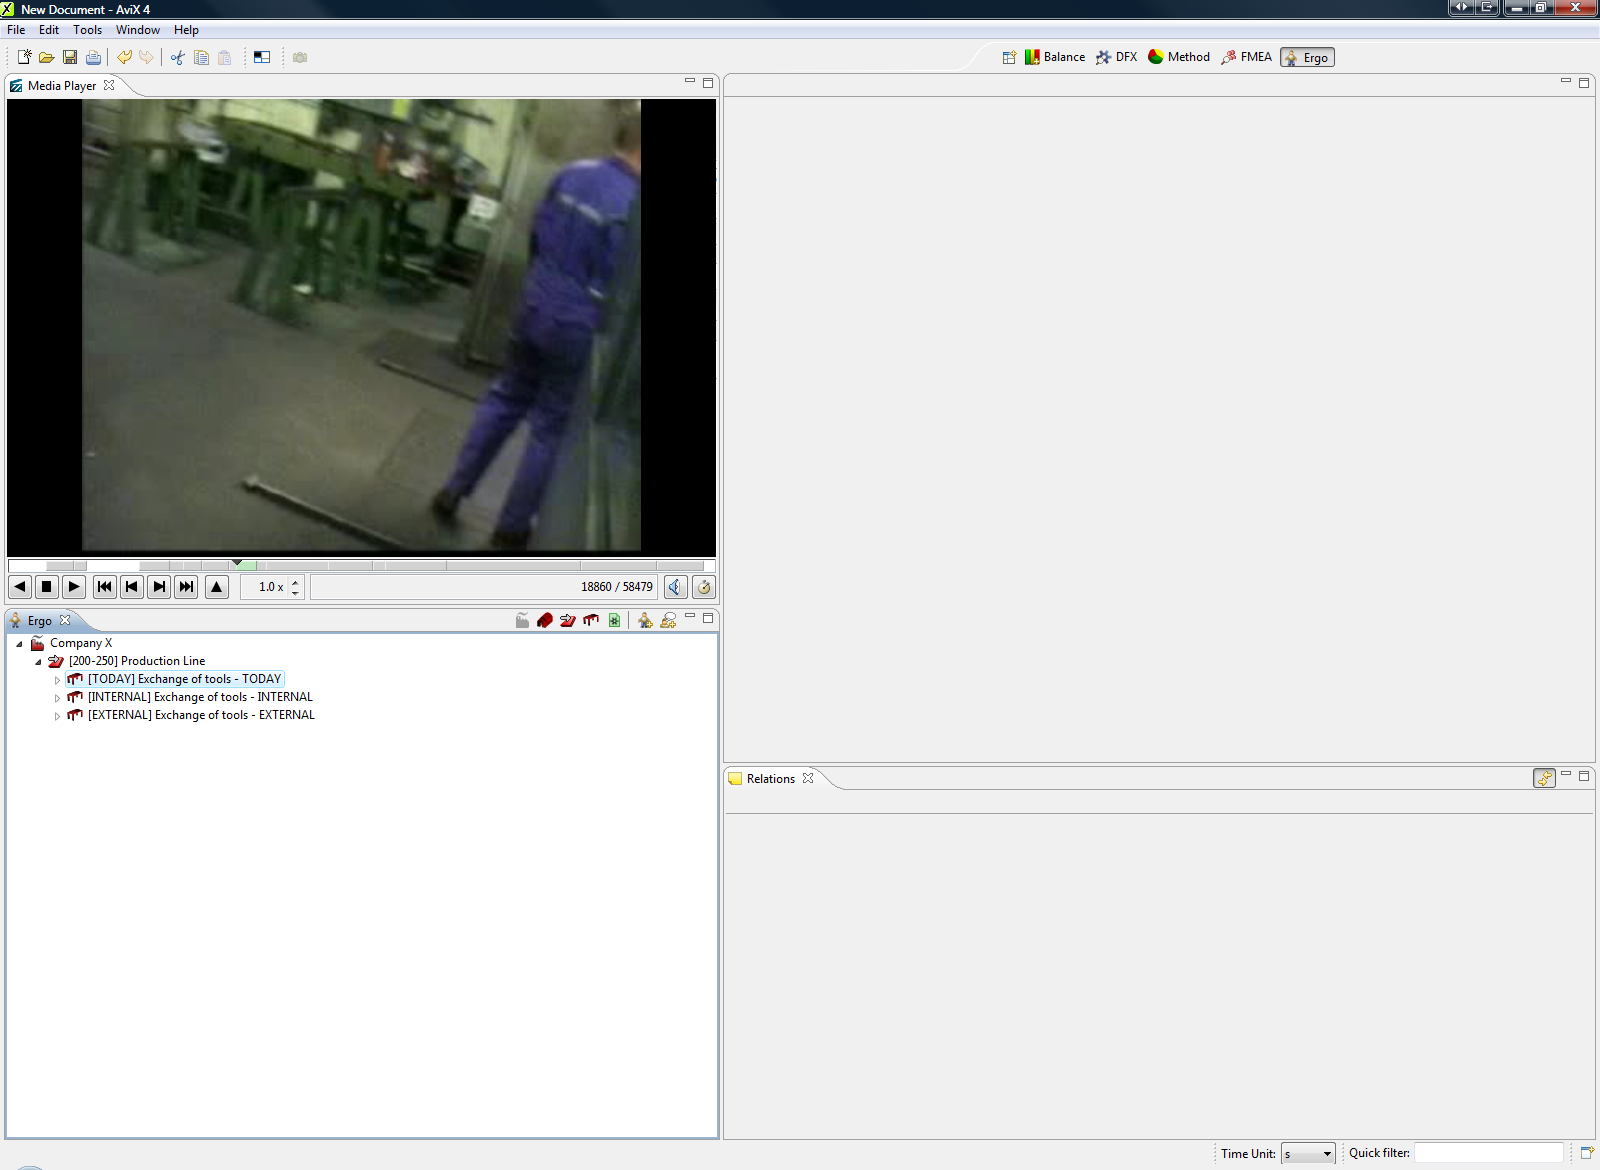The image size is (1600, 1170).
Task: Click the puzzle icon in the Relations panel
Action: point(1545,778)
